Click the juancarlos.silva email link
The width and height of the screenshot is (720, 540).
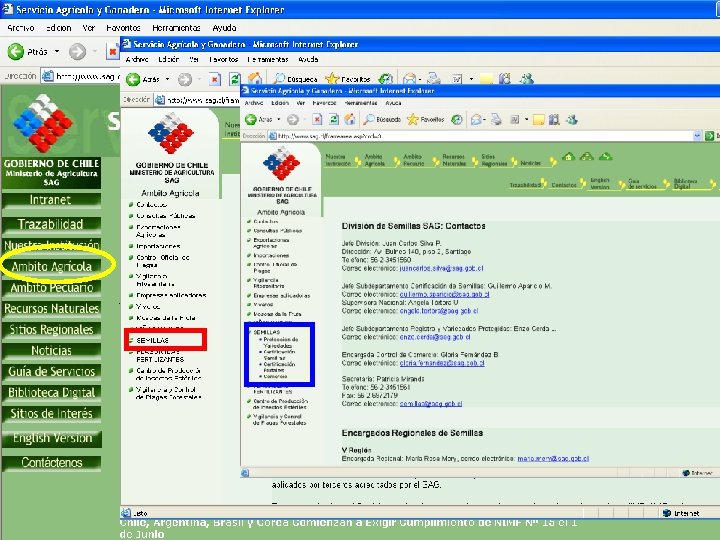click(x=441, y=268)
